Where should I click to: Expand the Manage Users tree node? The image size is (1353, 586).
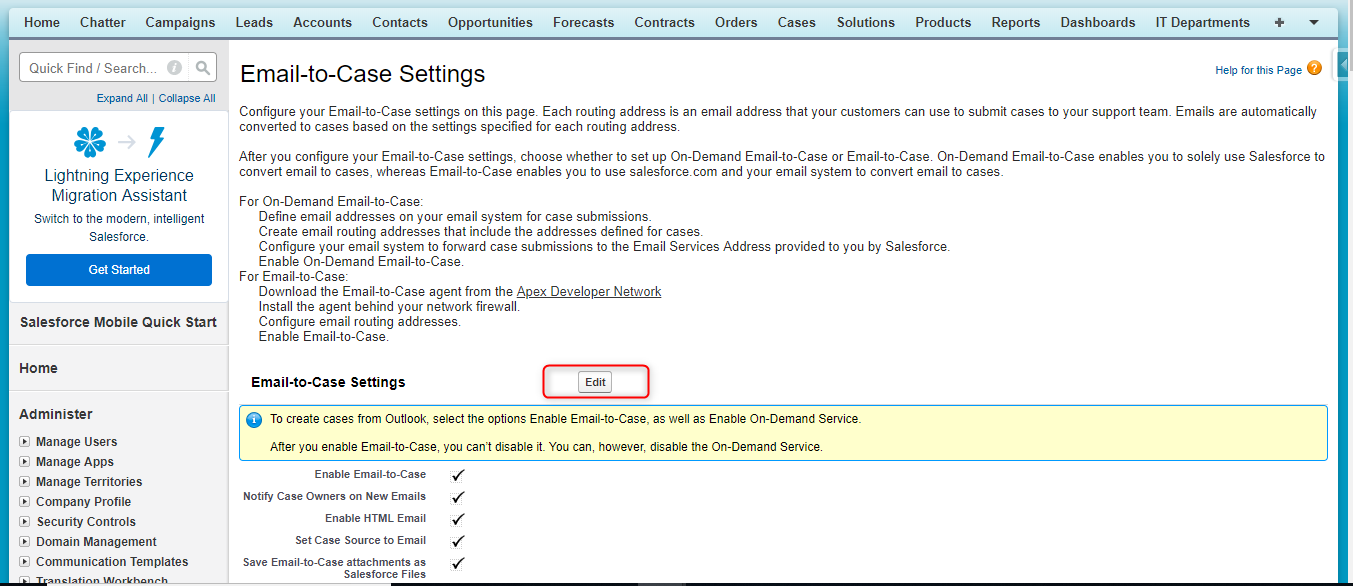point(25,442)
